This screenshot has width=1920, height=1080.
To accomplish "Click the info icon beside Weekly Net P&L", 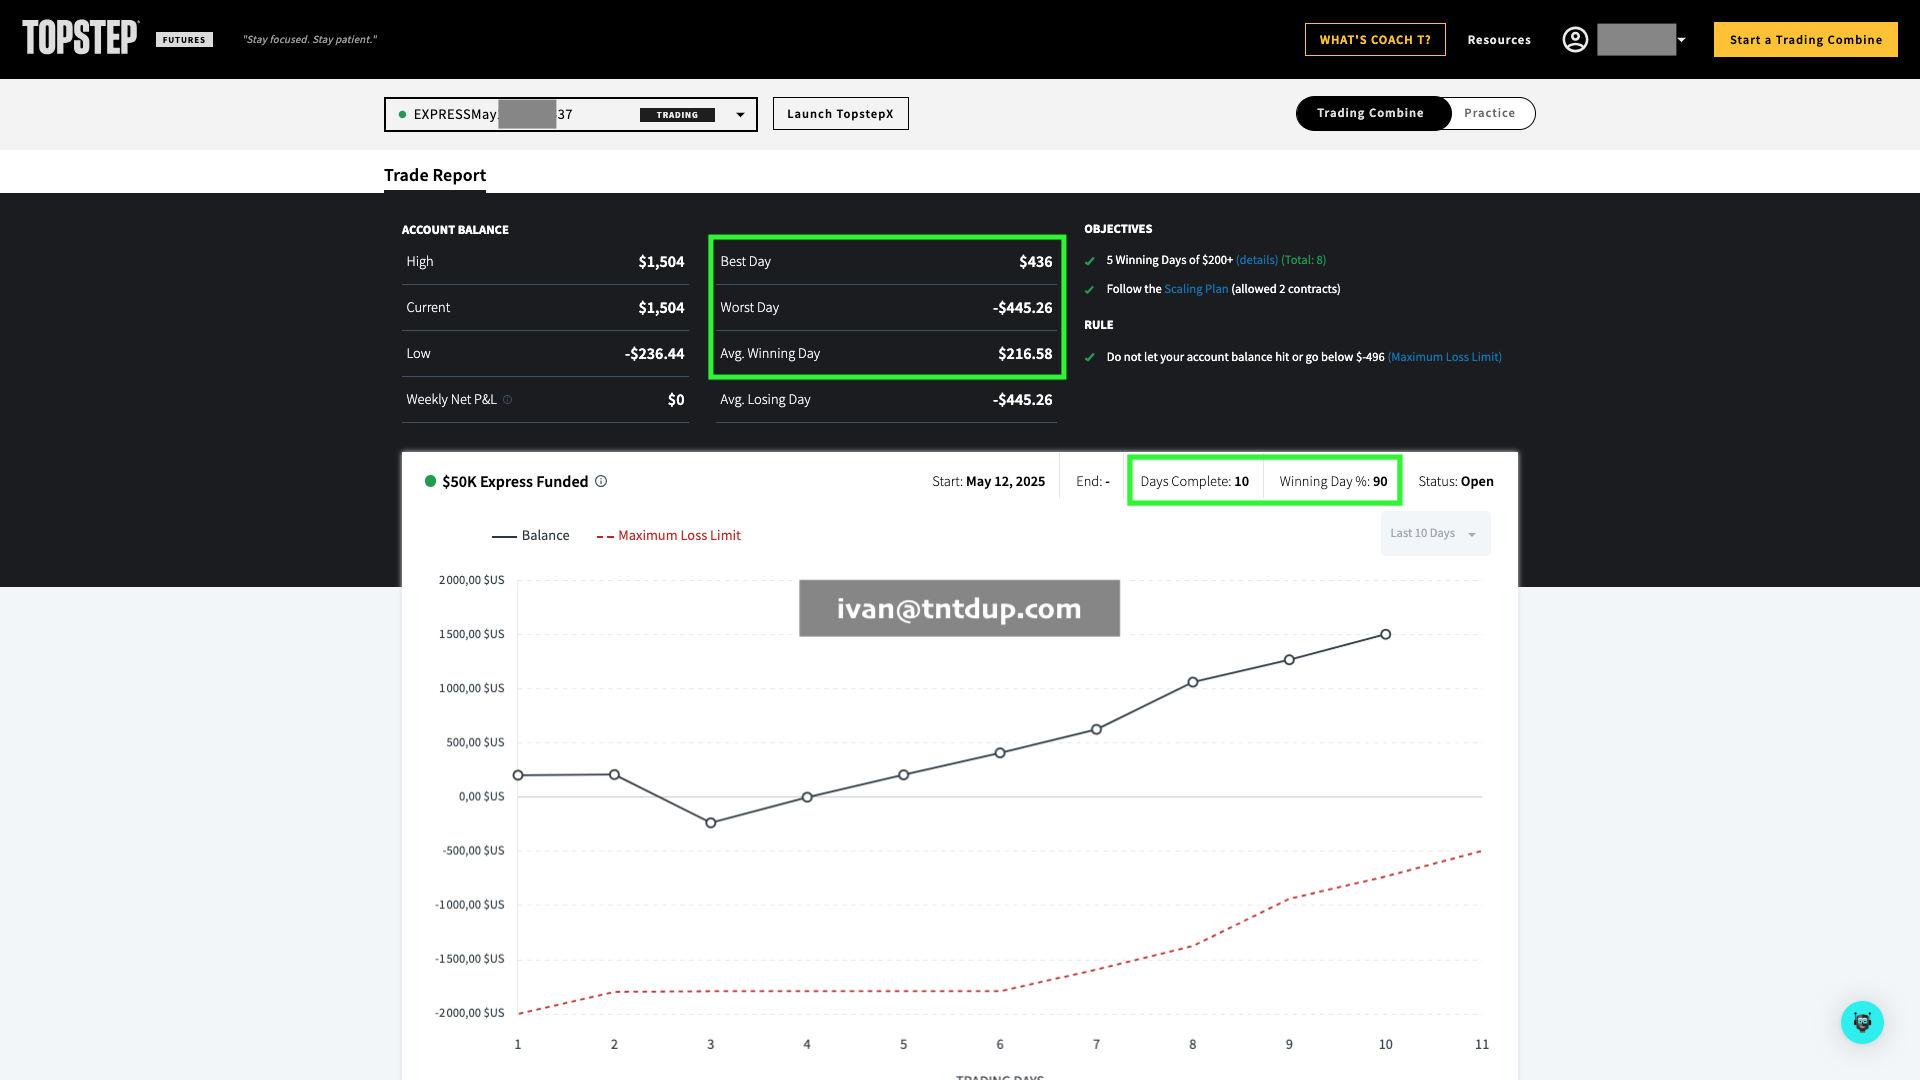I will 508,400.
